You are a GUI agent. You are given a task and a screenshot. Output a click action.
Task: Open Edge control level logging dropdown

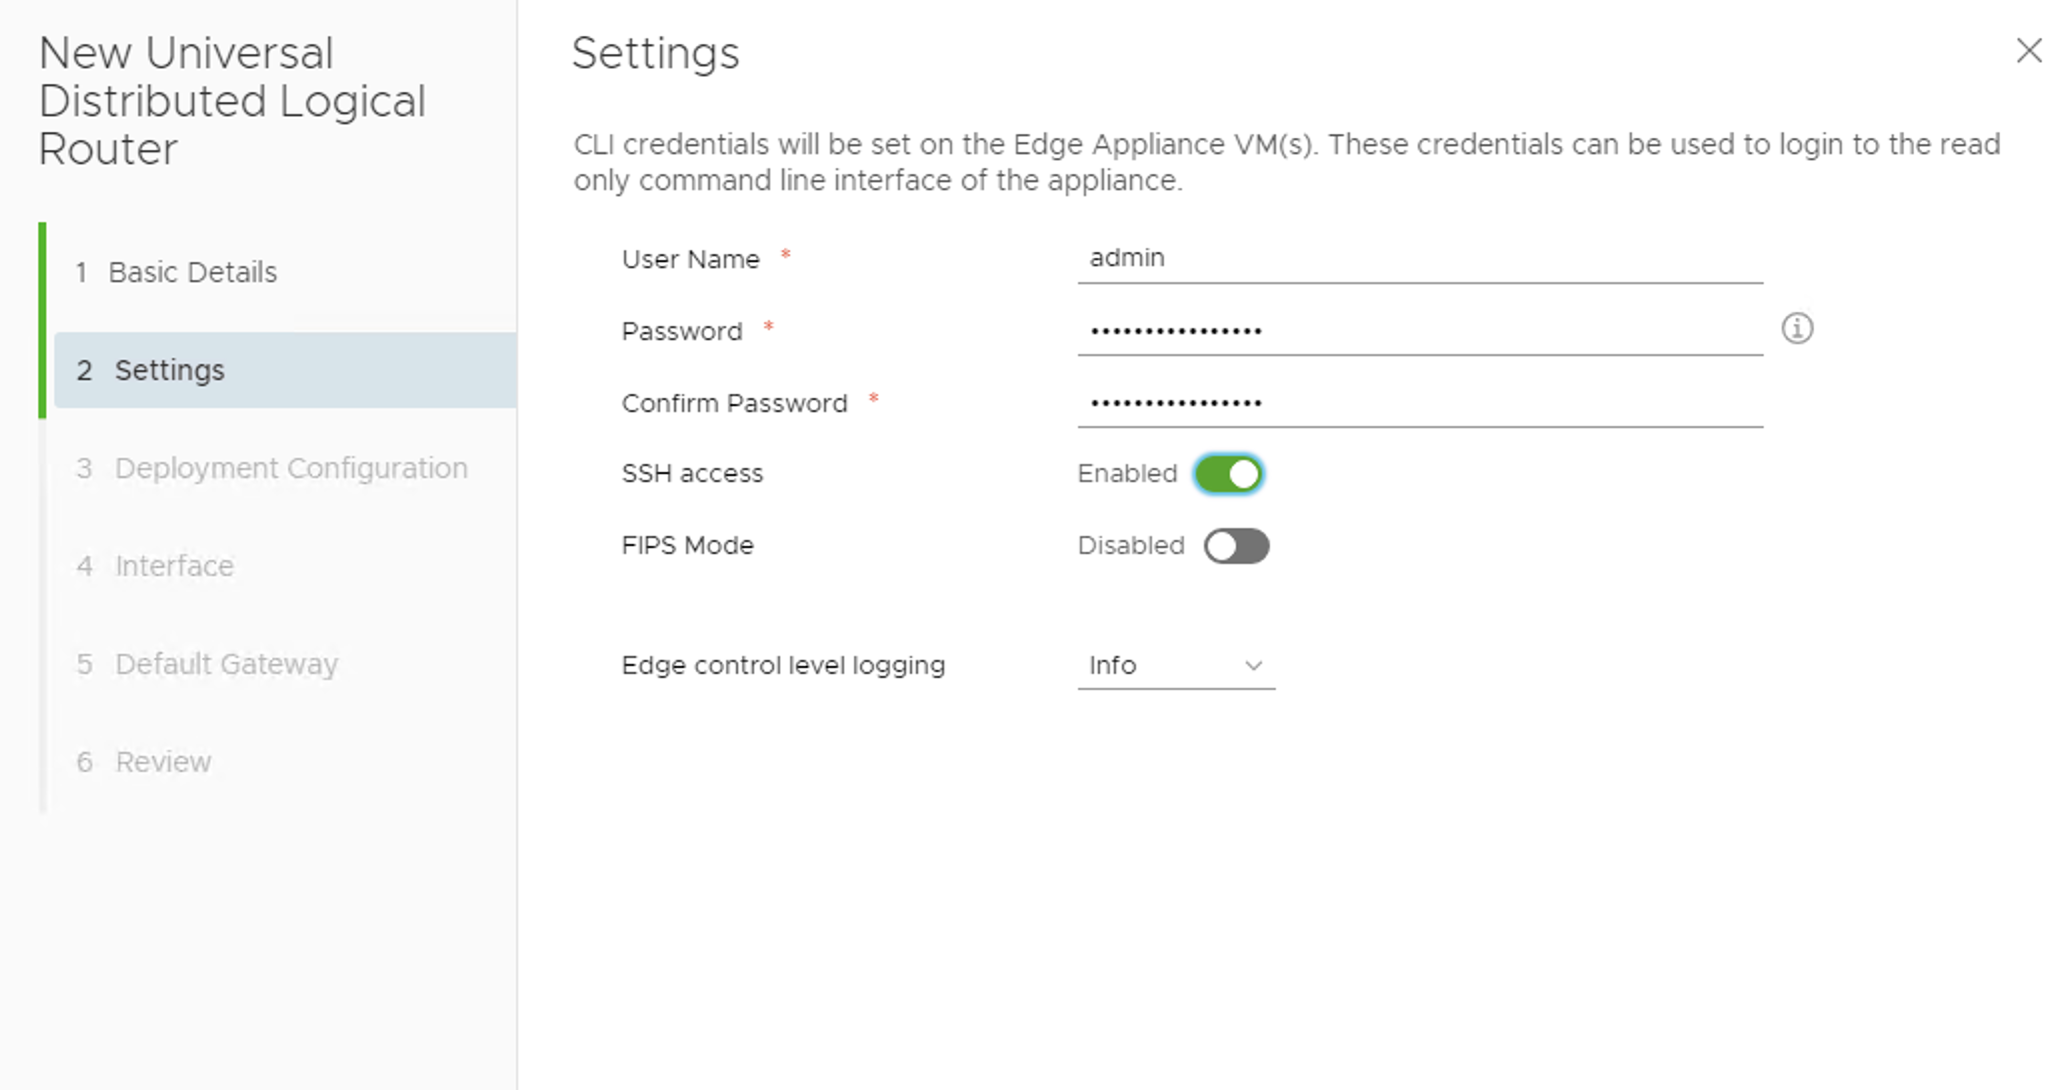[1174, 666]
